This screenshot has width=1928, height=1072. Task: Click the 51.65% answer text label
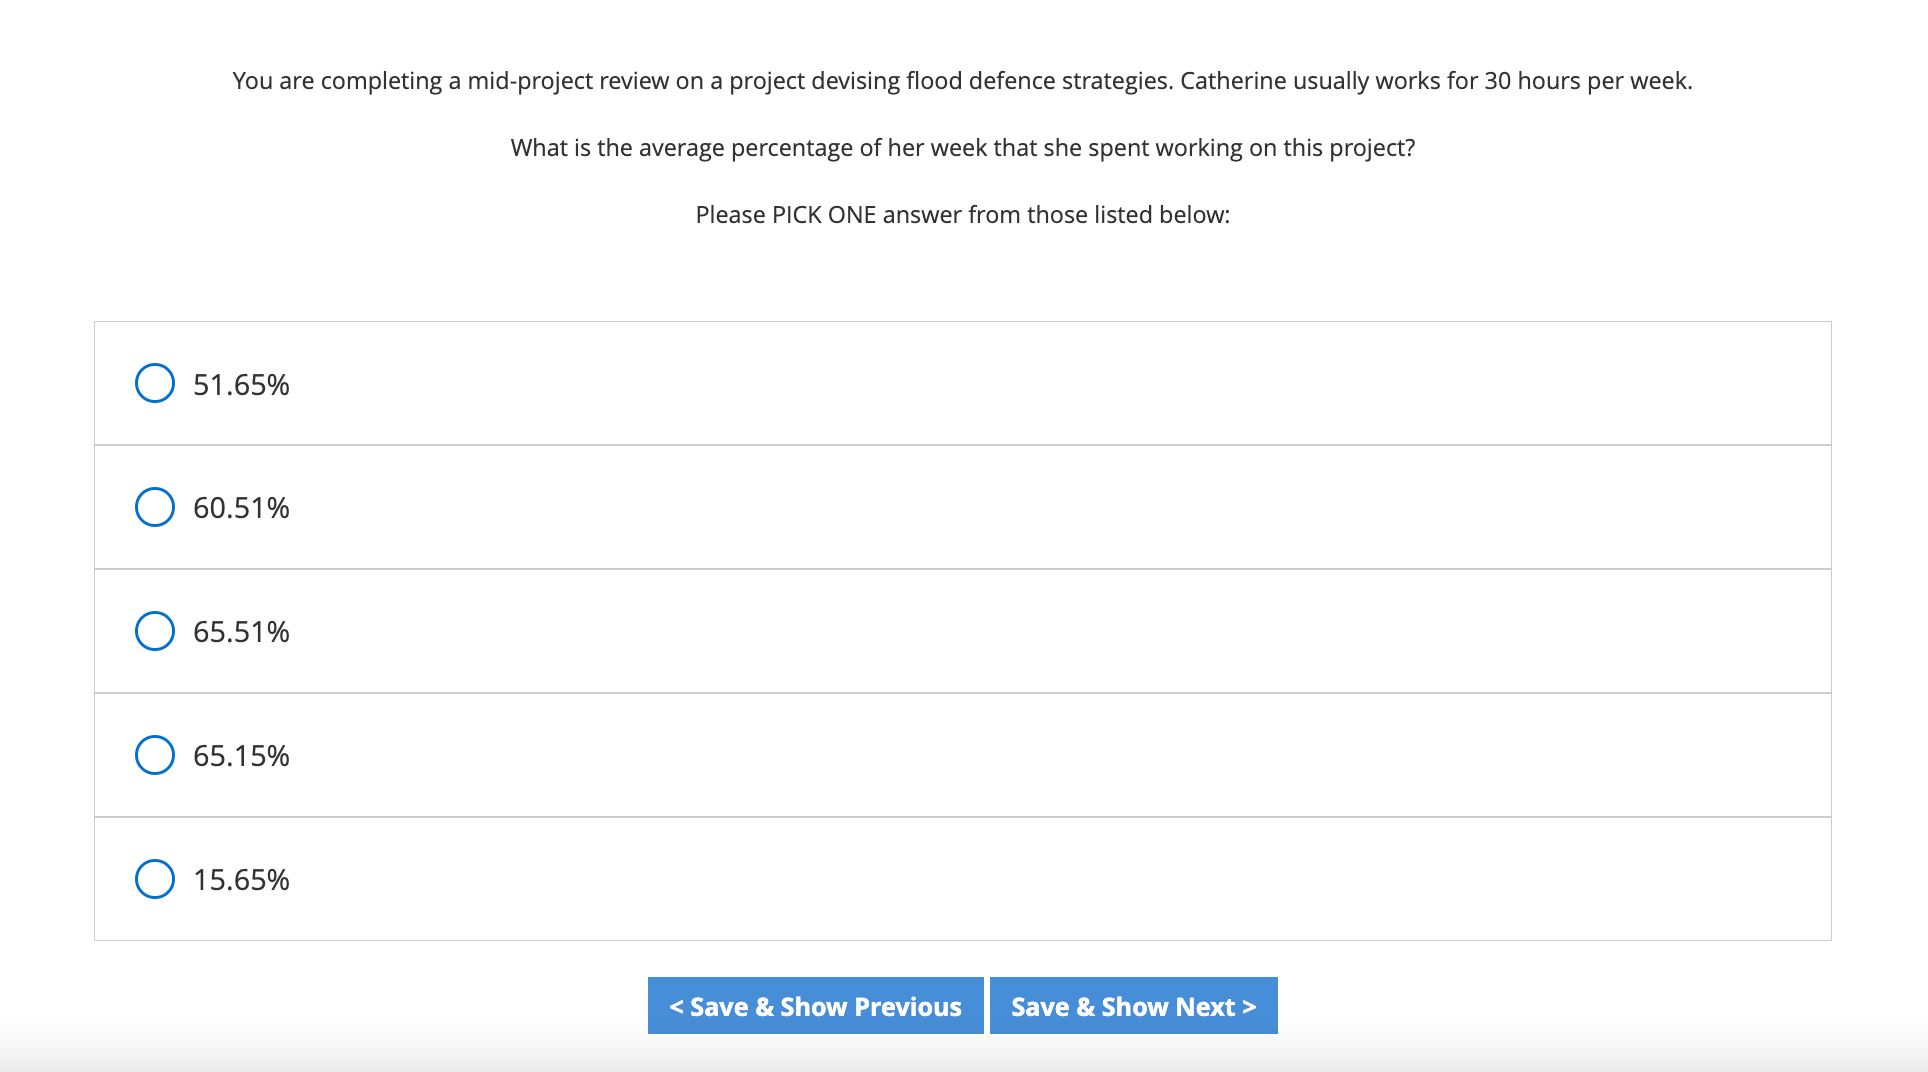[241, 385]
